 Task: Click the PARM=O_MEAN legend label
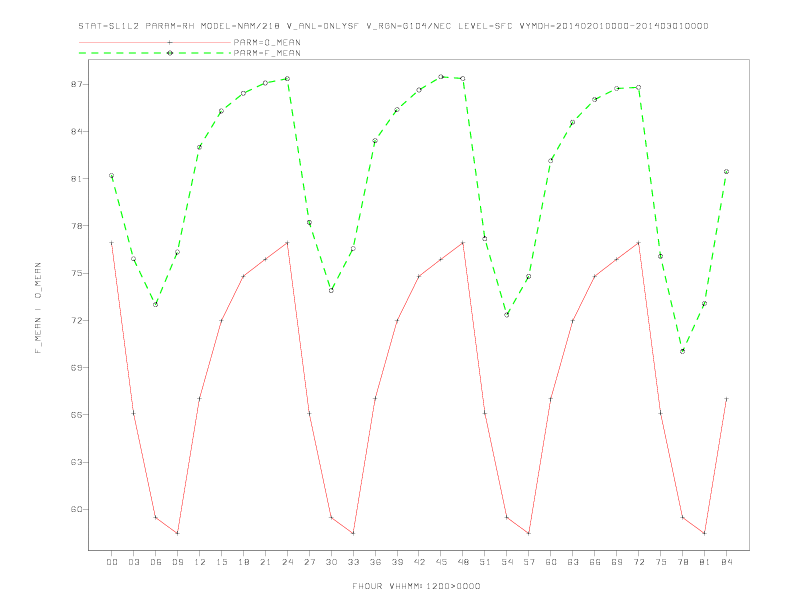pos(267,42)
